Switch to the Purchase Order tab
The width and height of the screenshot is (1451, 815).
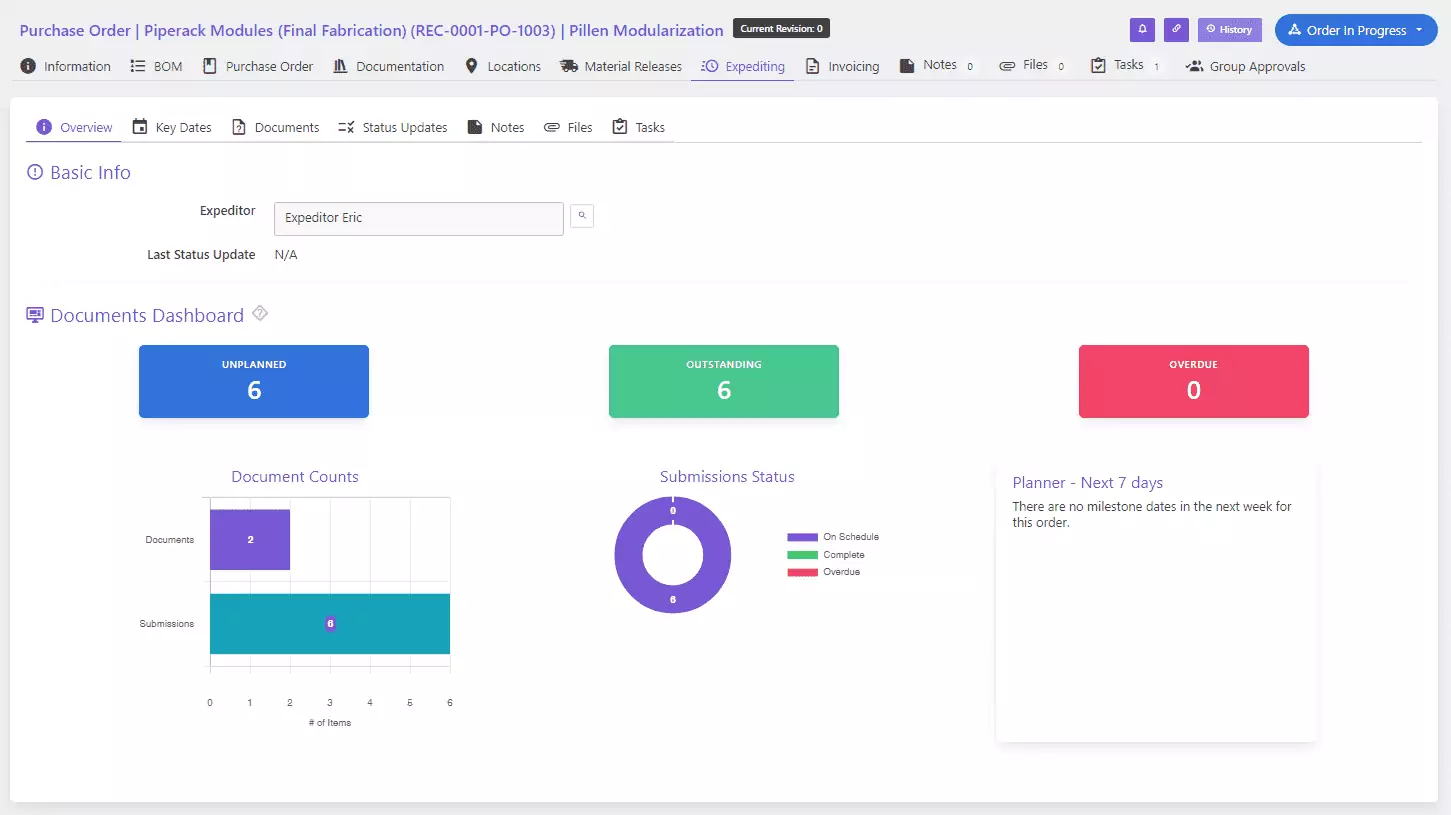click(x=258, y=66)
